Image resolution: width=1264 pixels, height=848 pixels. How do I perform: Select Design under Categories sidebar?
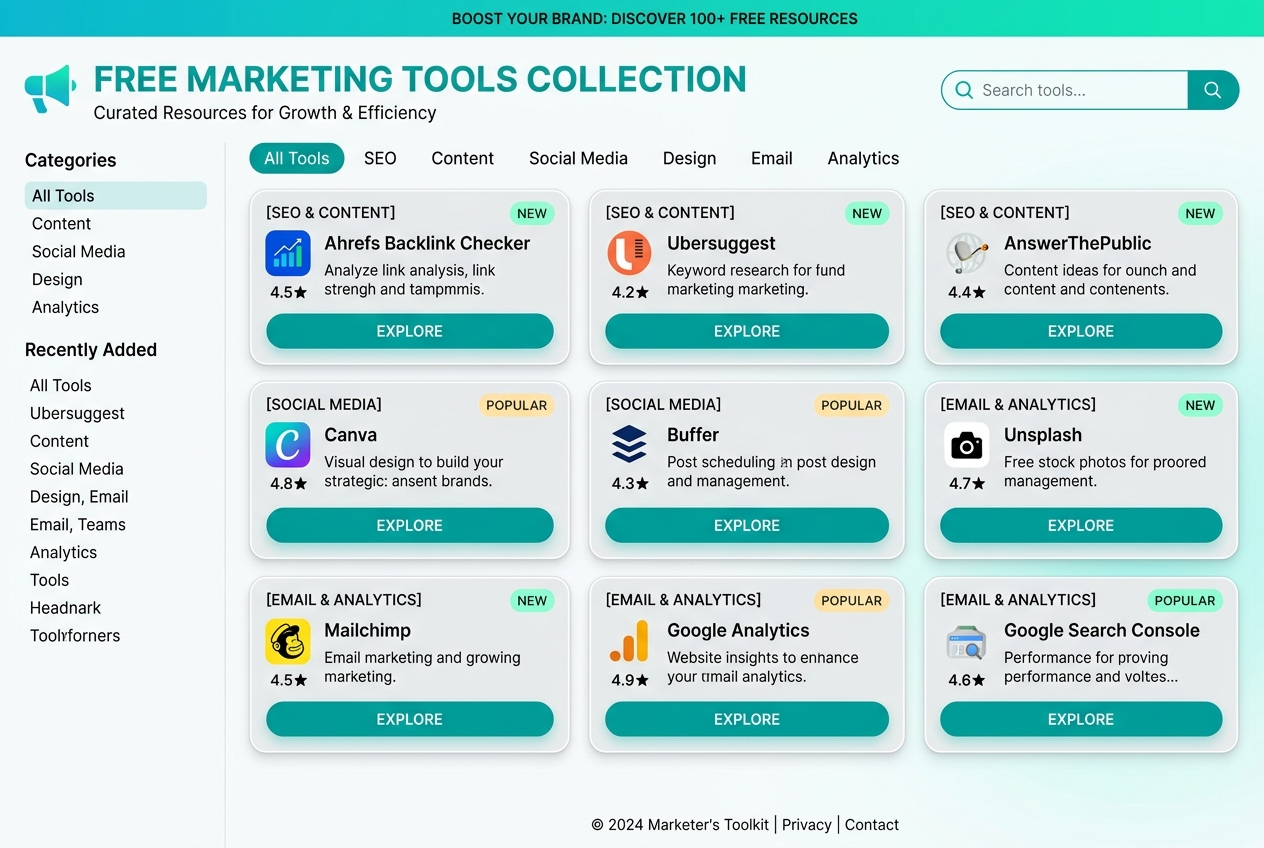(57, 280)
